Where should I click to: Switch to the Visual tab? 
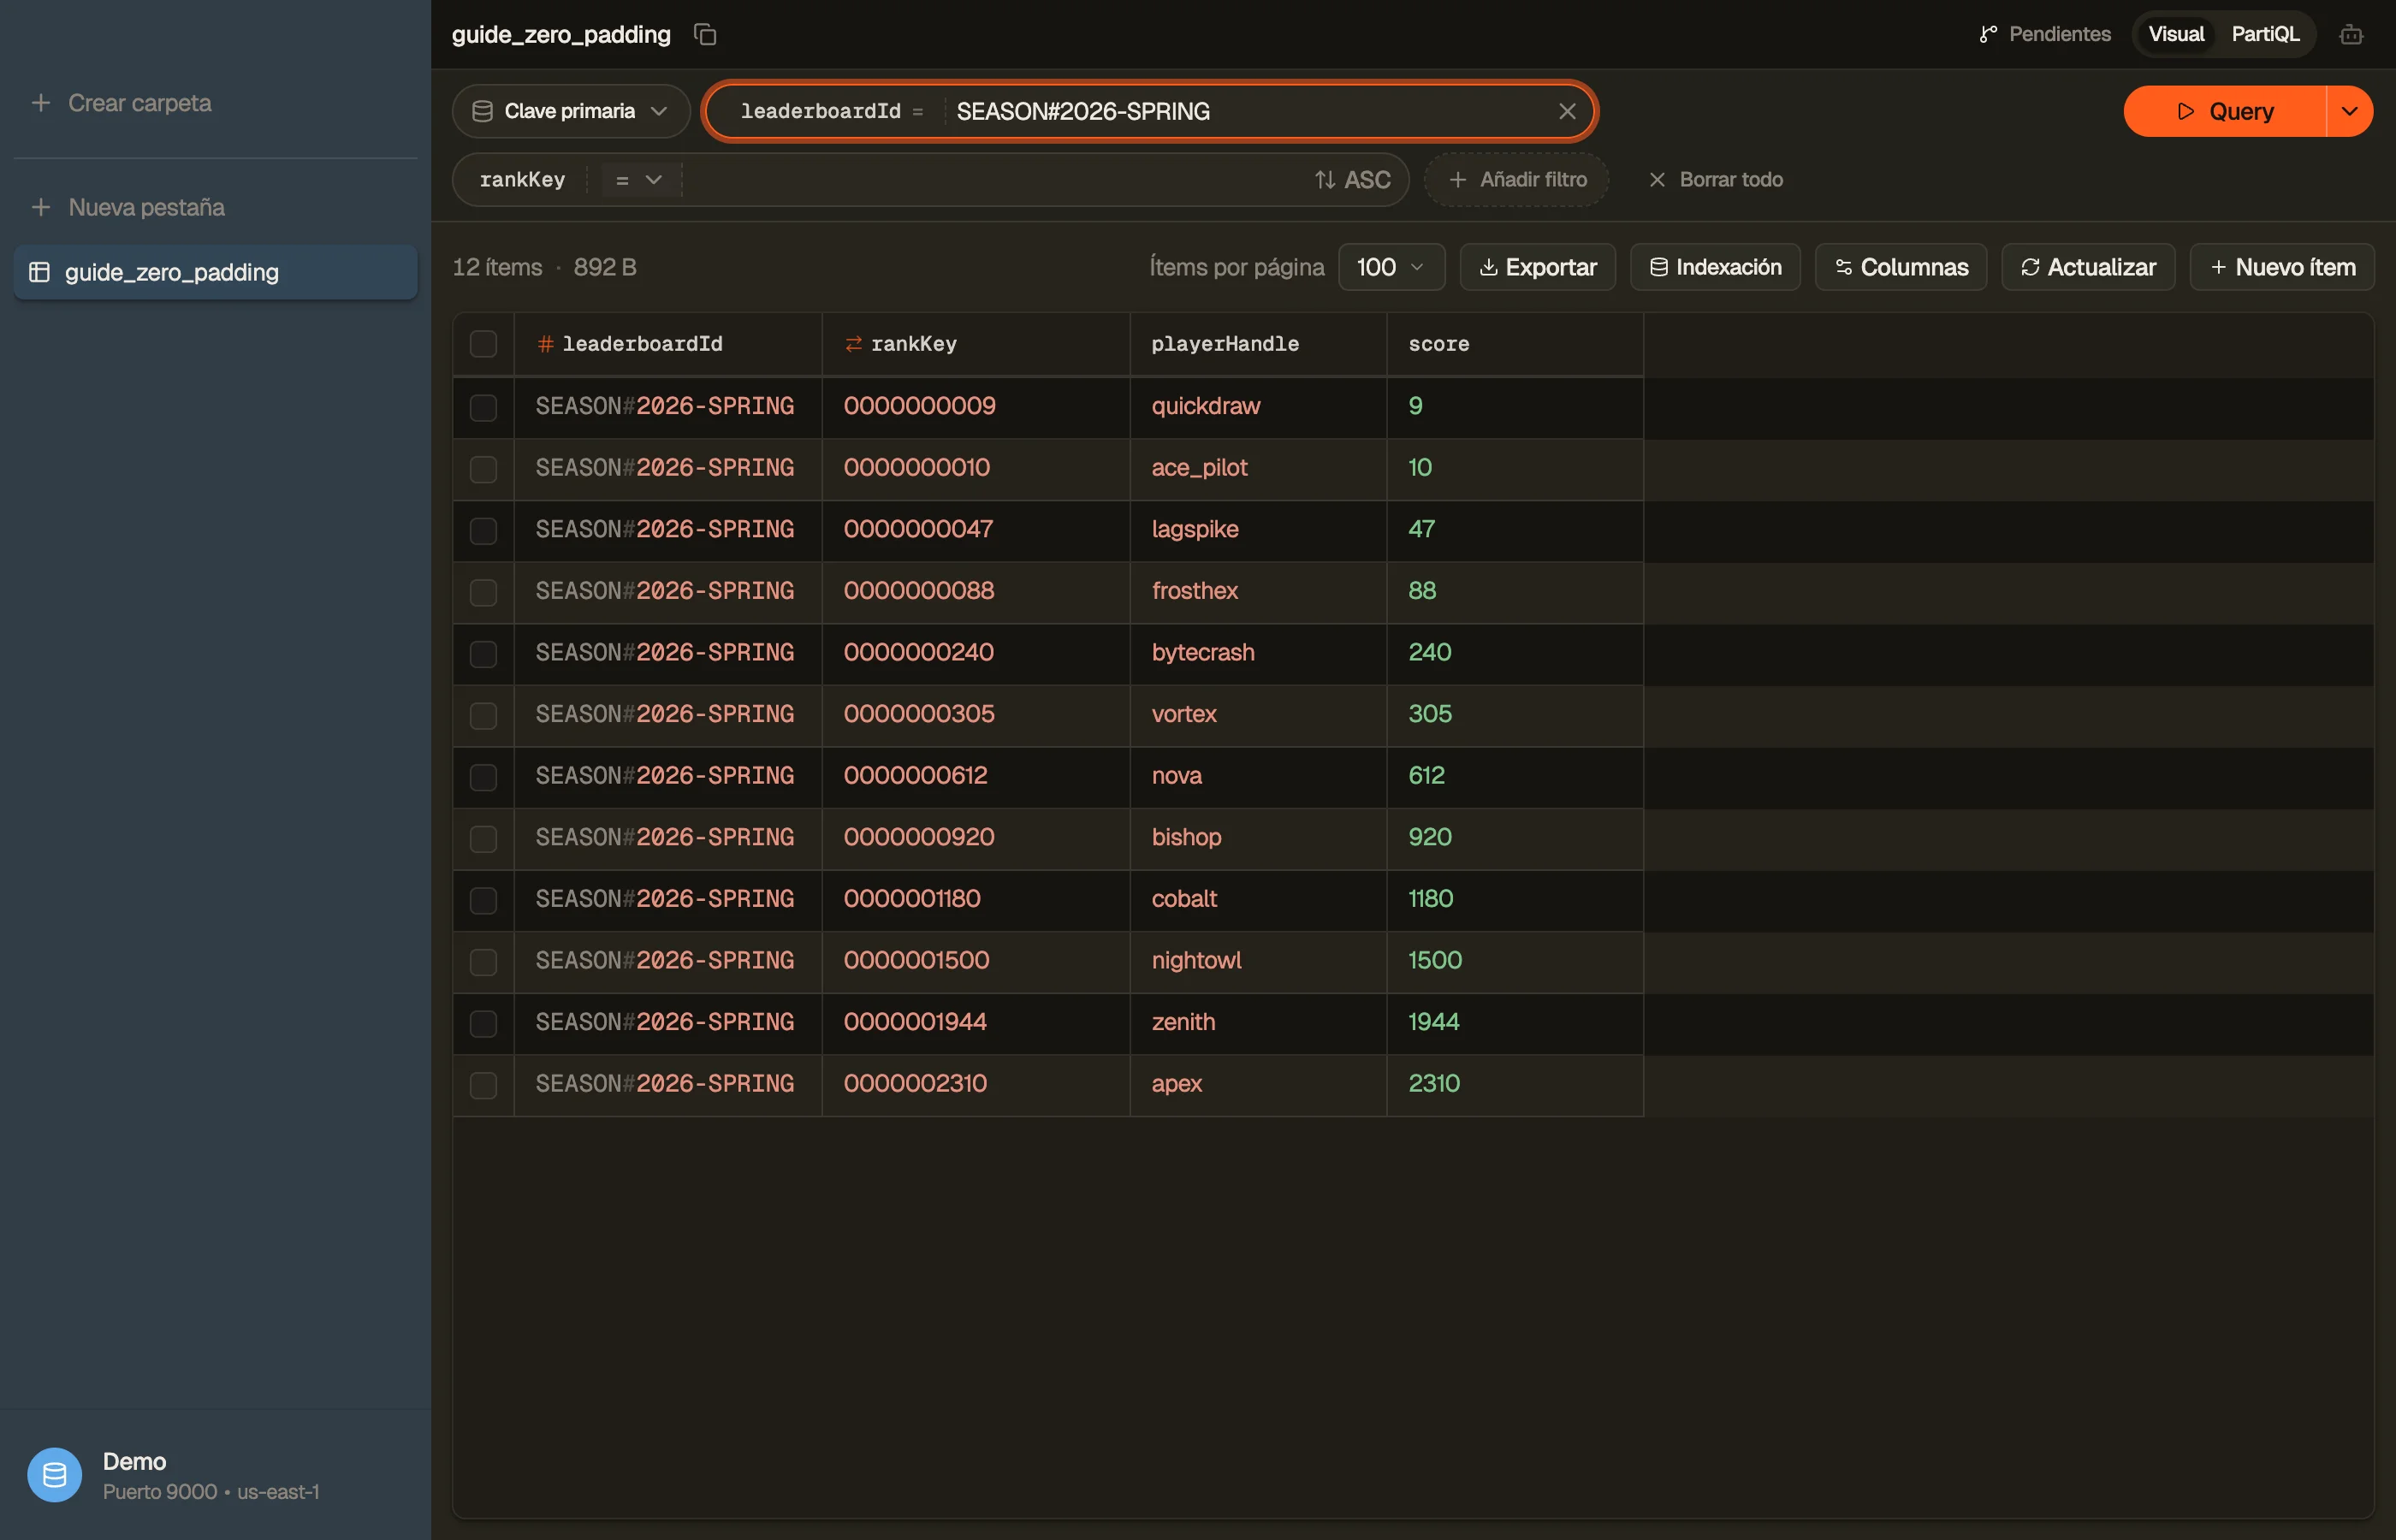[x=2176, y=34]
